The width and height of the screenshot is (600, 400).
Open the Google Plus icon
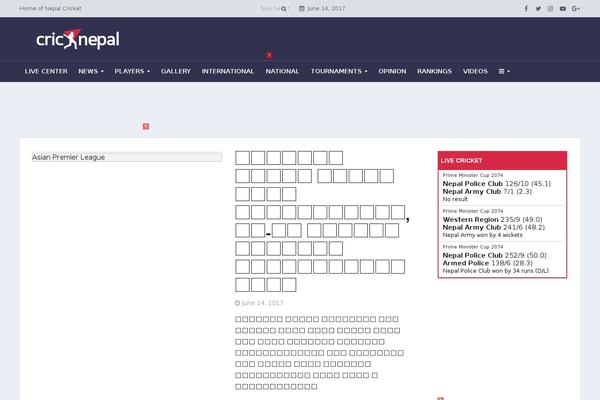[576, 8]
